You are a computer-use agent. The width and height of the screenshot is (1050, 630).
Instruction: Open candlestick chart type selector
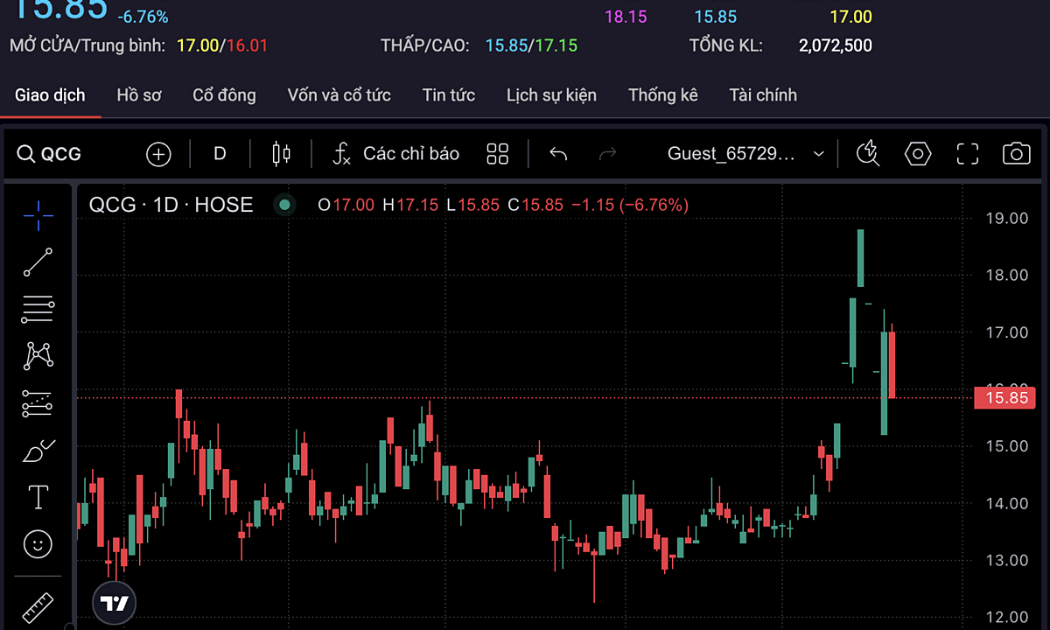point(281,154)
